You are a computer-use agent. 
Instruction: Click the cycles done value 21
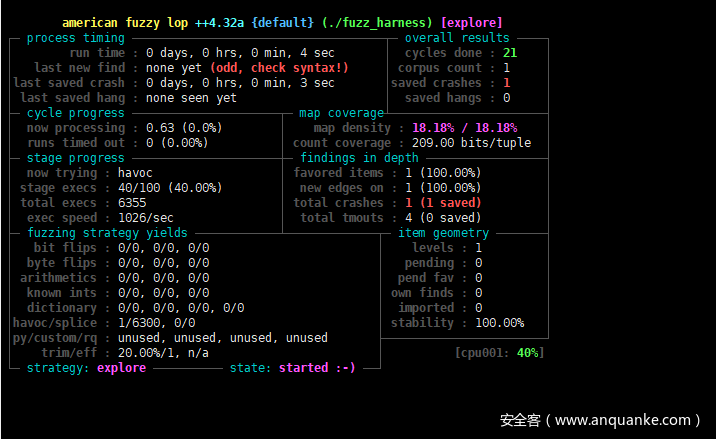click(509, 53)
